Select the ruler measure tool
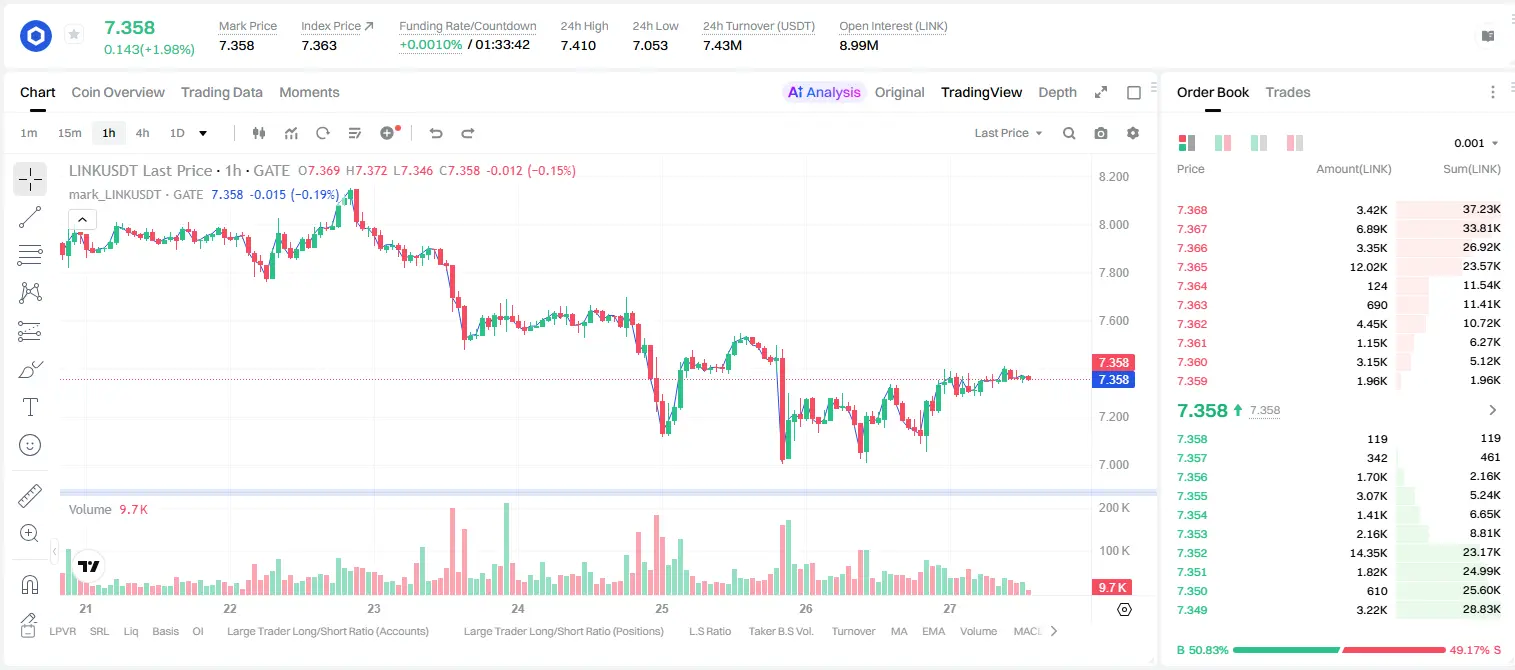This screenshot has width=1515, height=670. coord(30,496)
